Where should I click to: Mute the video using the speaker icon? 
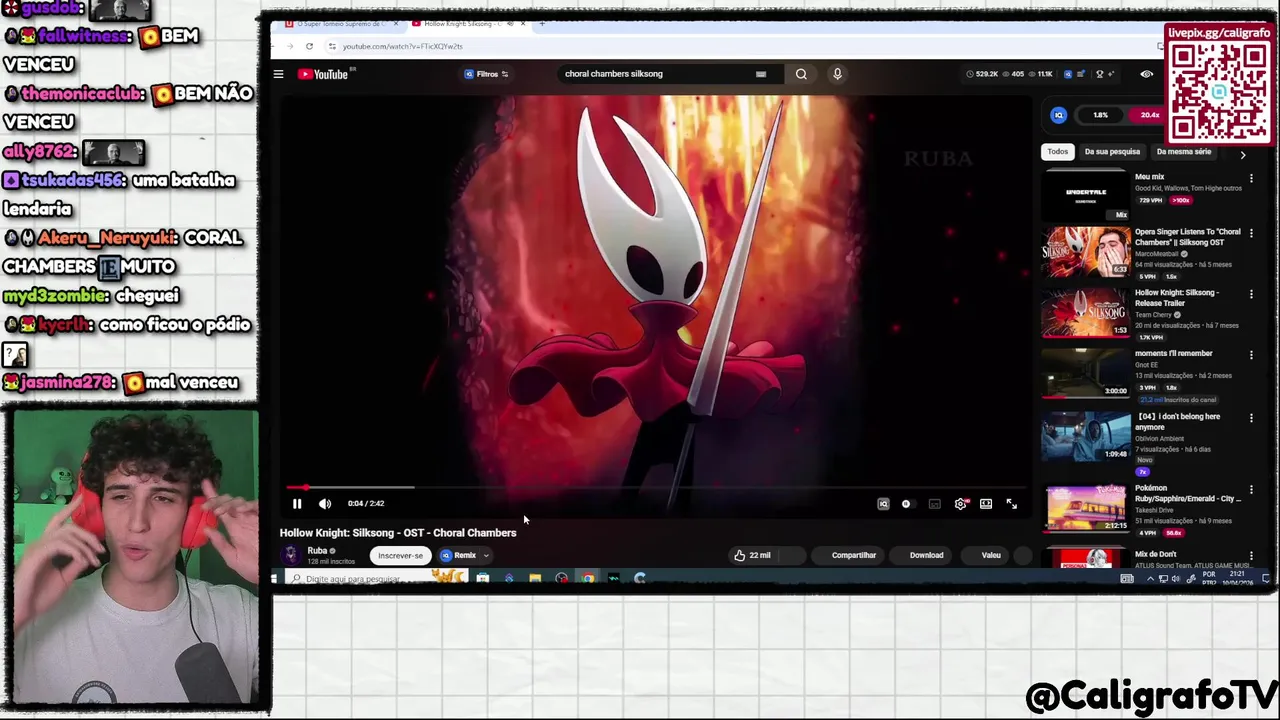(324, 504)
